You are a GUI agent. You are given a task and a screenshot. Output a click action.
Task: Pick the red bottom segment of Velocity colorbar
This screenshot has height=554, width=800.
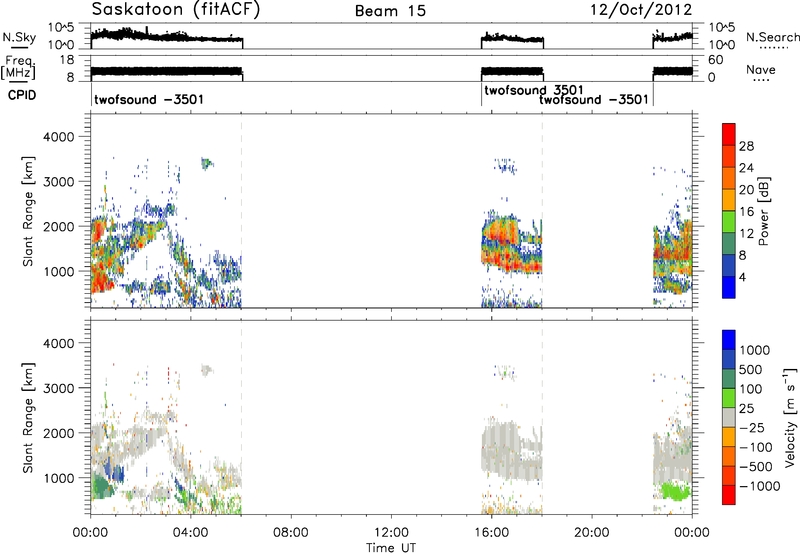(729, 495)
